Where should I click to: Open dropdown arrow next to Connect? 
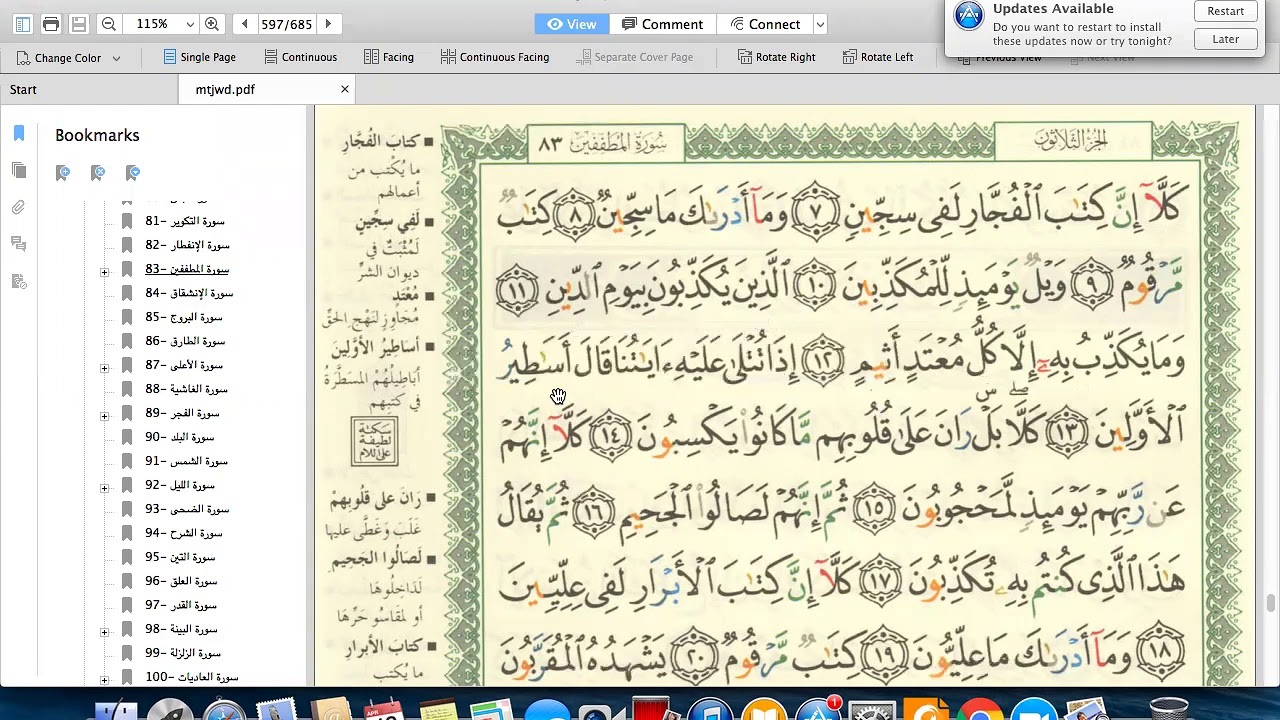coord(820,24)
